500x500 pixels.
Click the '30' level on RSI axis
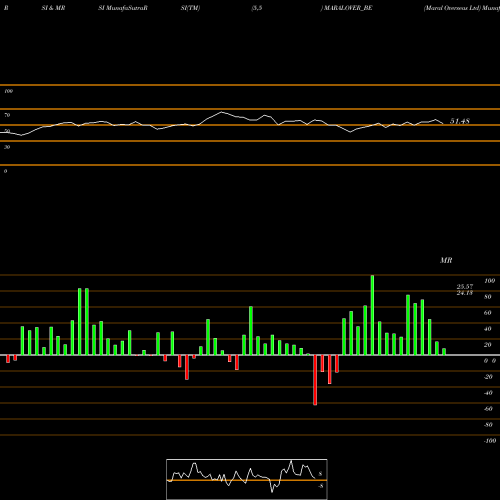pos(7,147)
